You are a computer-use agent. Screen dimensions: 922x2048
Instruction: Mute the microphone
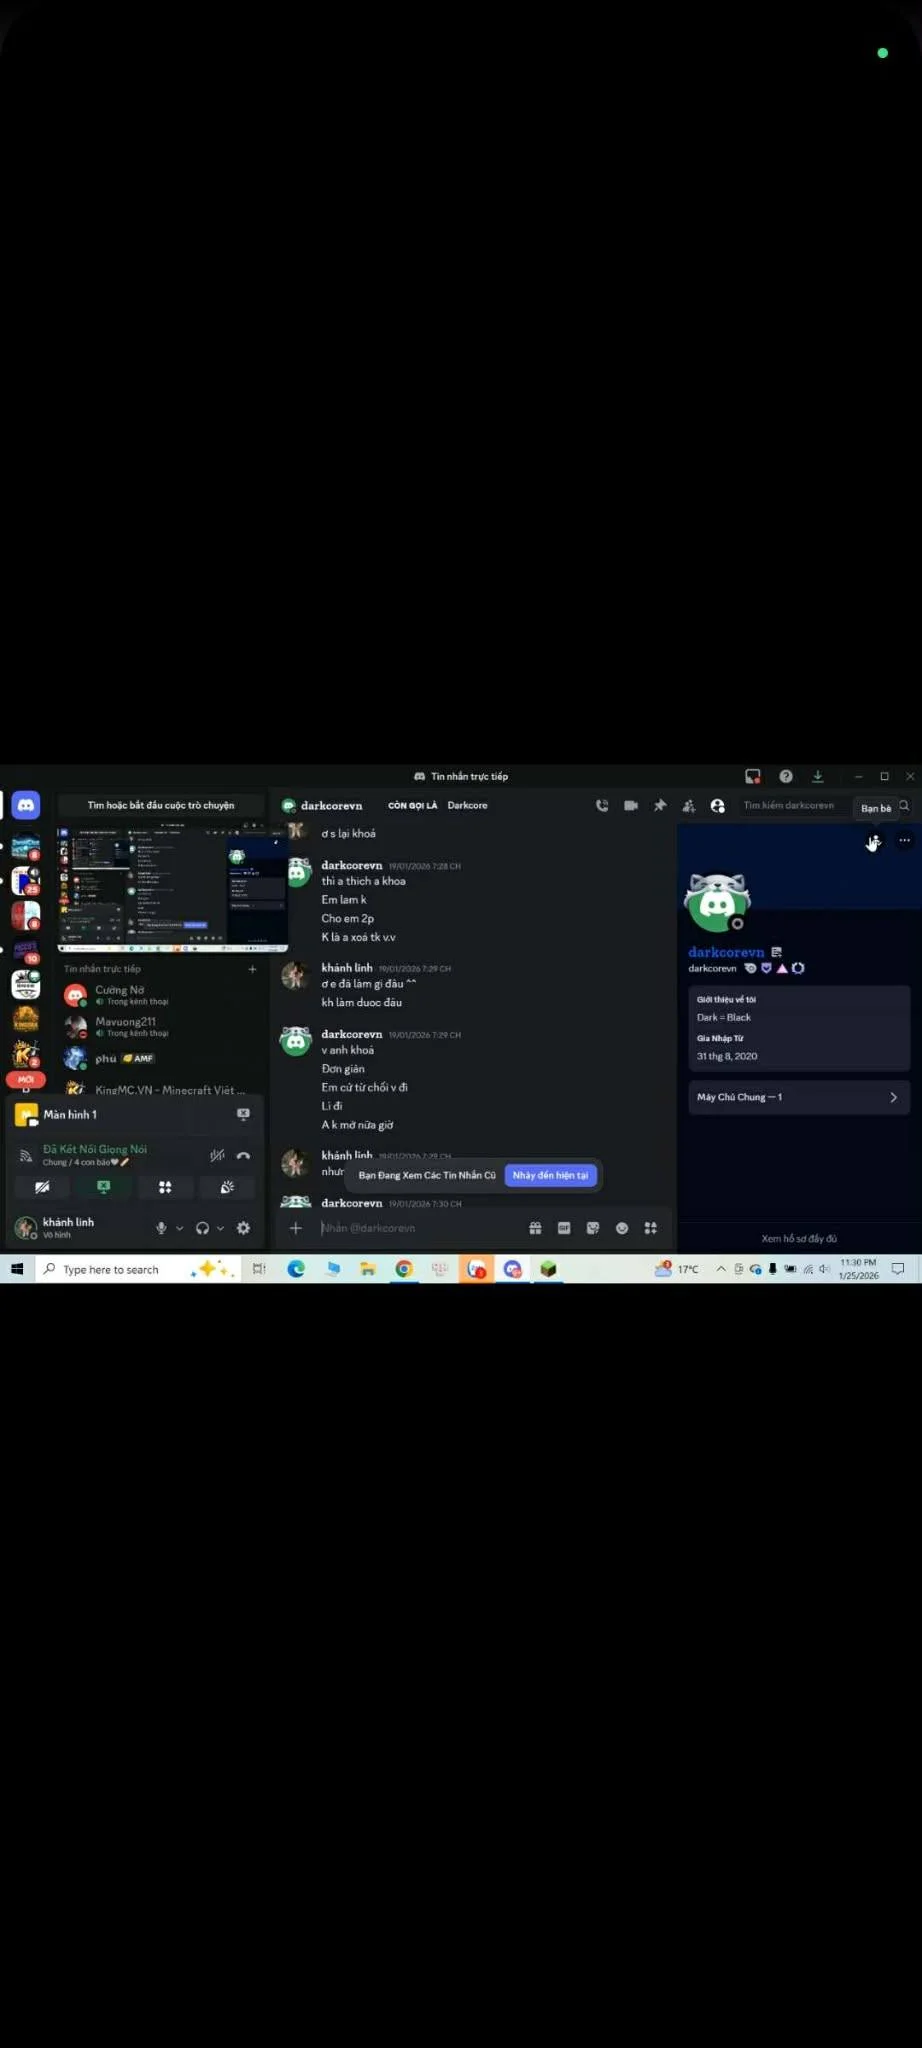coord(161,1228)
